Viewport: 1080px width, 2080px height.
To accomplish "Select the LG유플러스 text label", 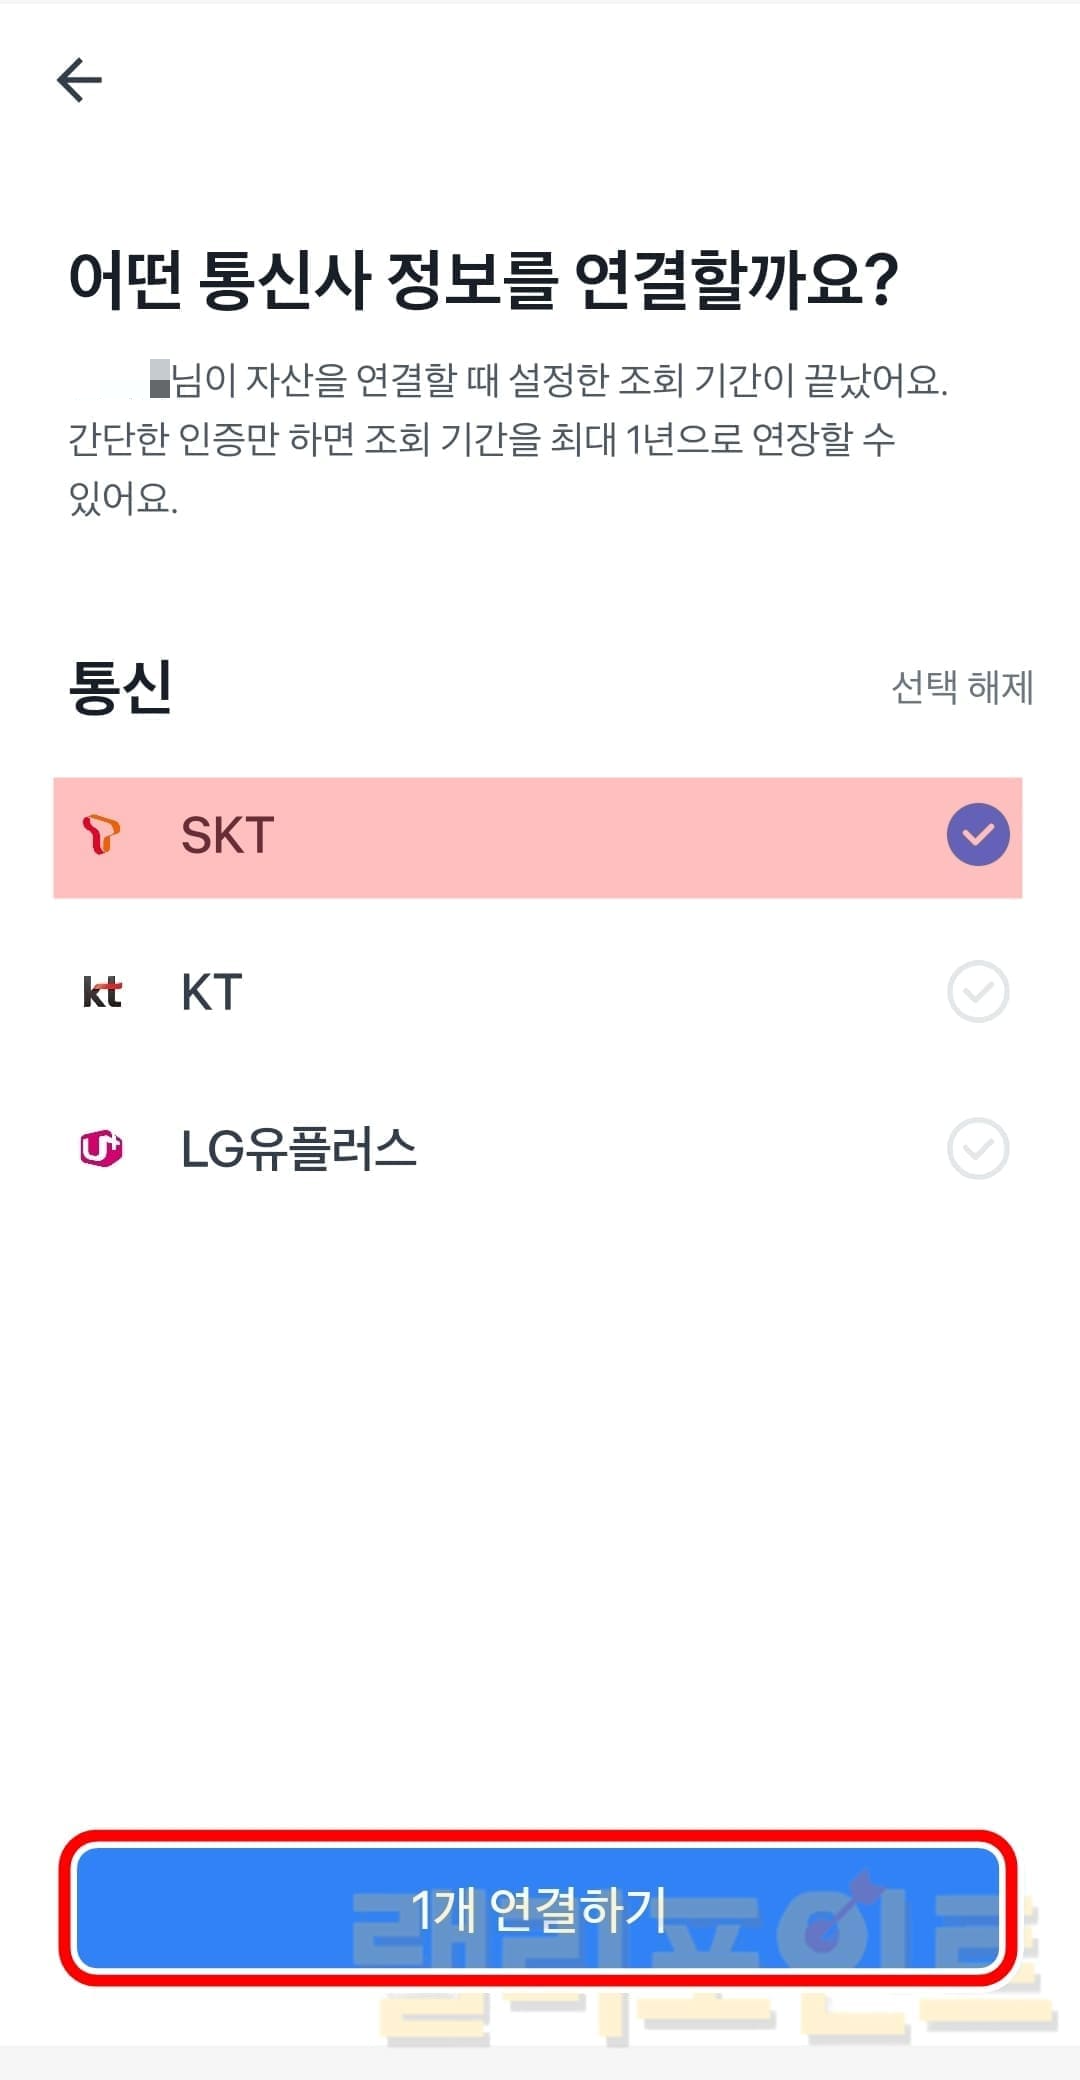I will coord(298,1149).
